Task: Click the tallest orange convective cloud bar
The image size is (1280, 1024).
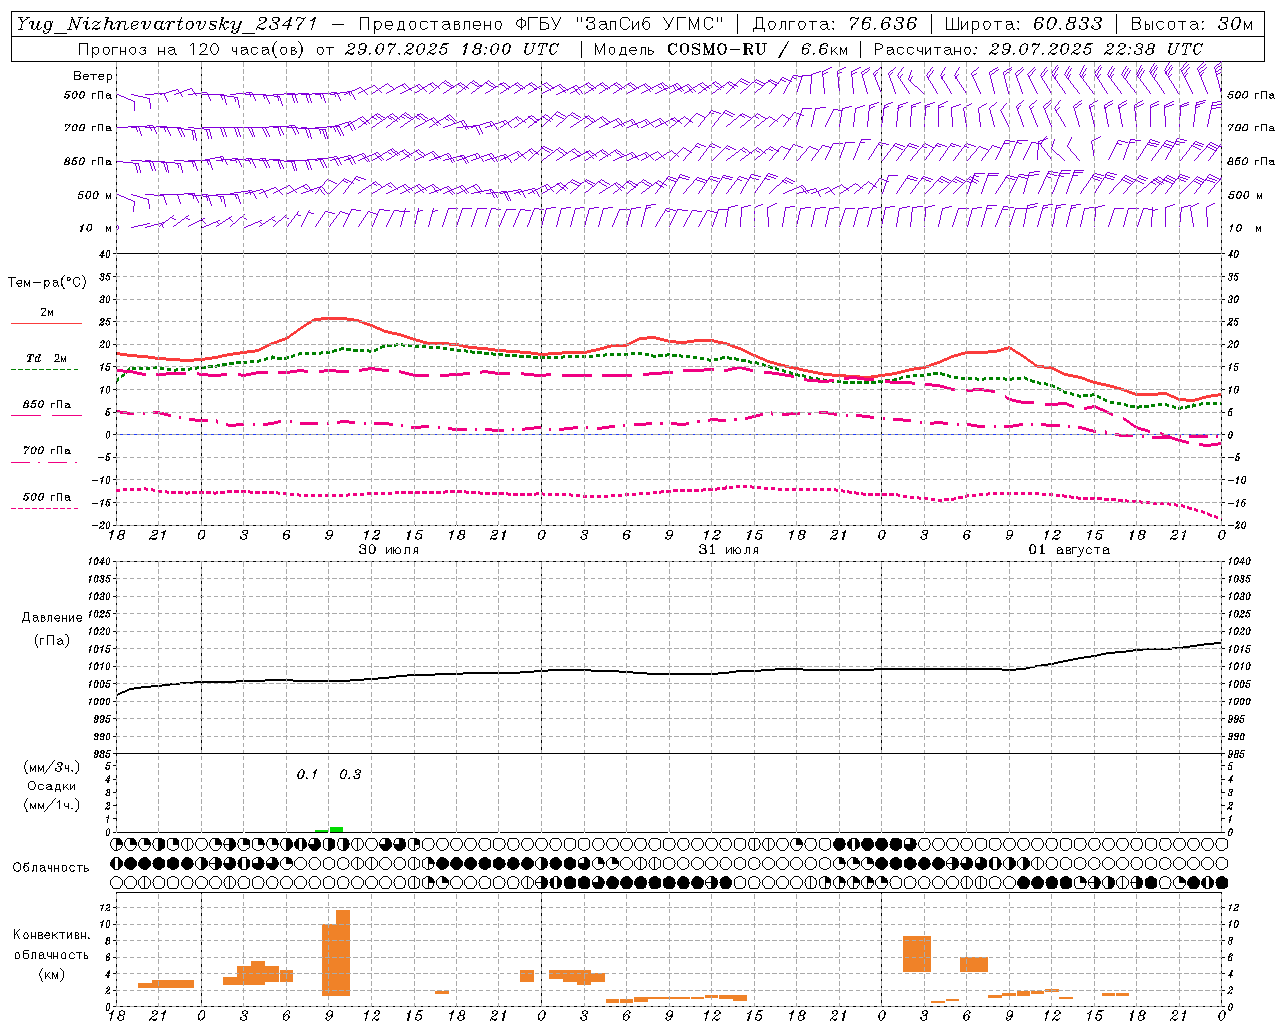Action: click(x=343, y=953)
